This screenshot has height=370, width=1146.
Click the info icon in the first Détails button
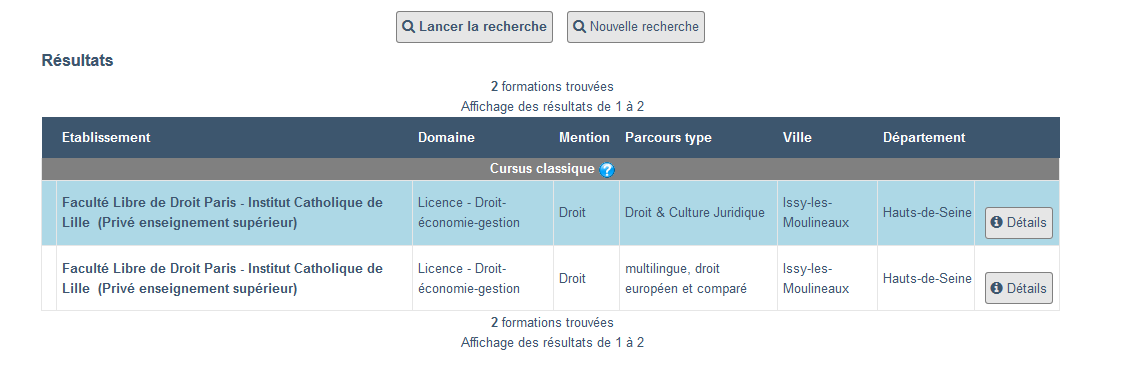click(997, 222)
